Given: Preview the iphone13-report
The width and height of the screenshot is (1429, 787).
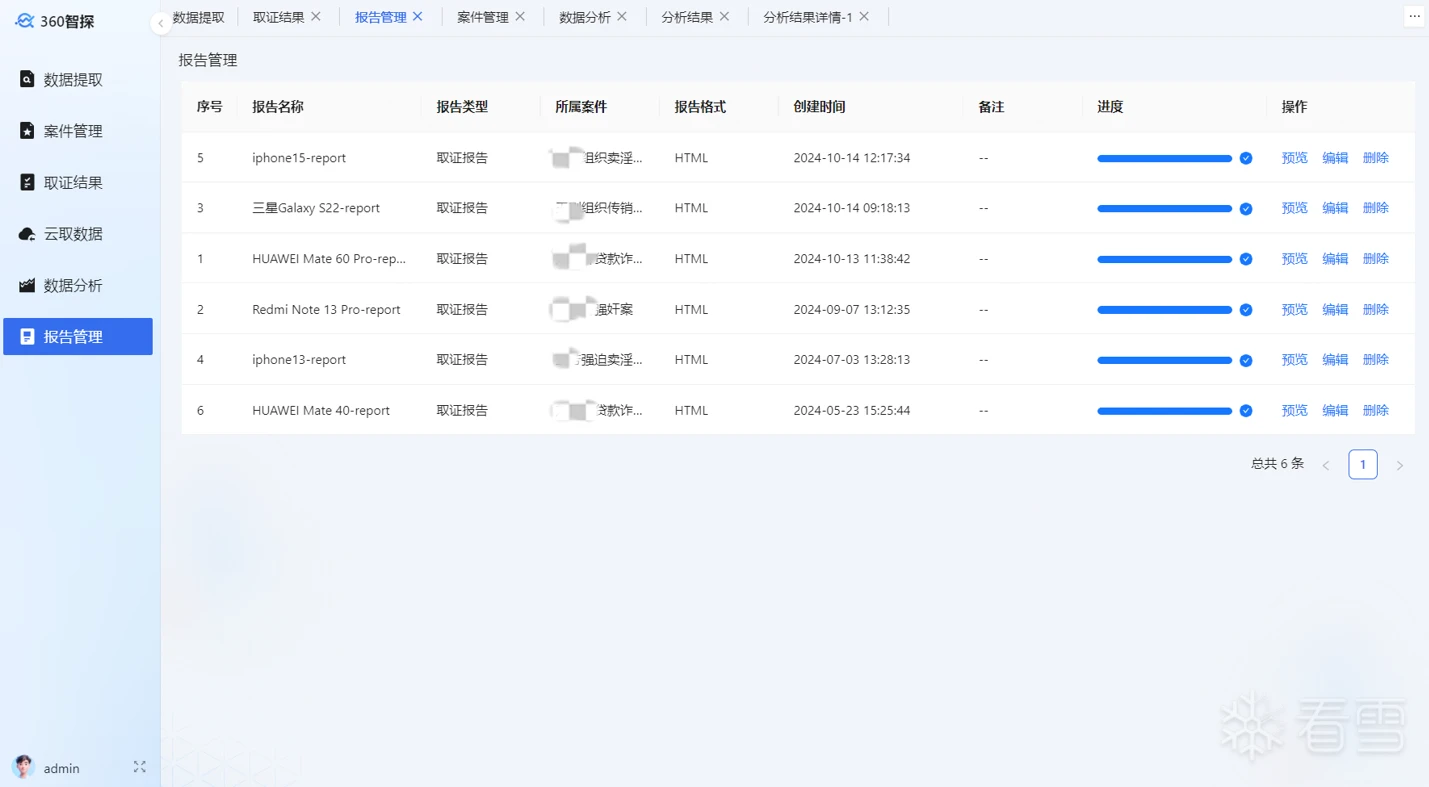Looking at the screenshot, I should point(1294,360).
